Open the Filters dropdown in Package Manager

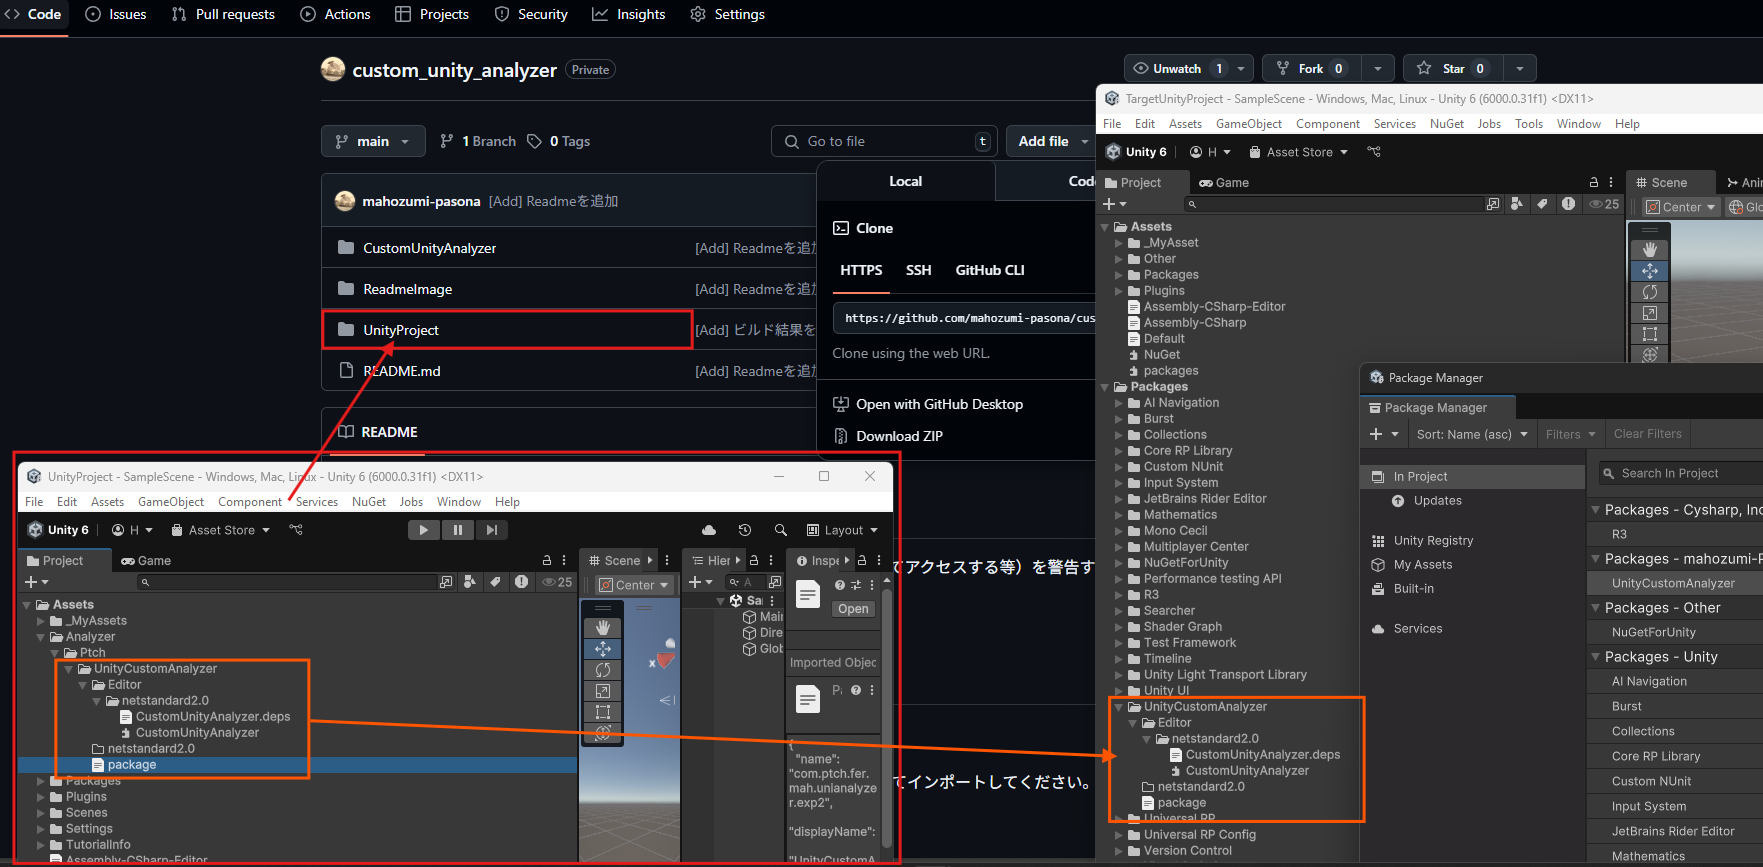point(1571,434)
